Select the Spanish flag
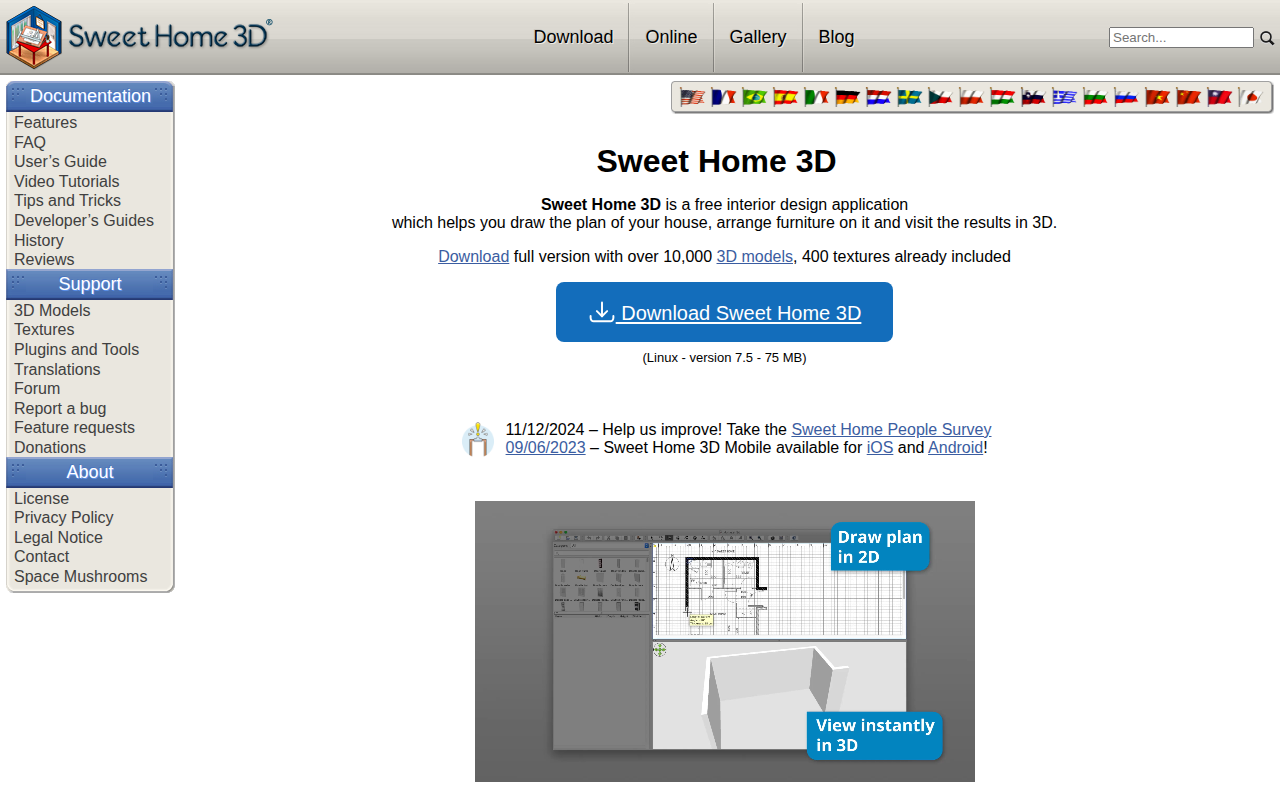 pos(785,97)
